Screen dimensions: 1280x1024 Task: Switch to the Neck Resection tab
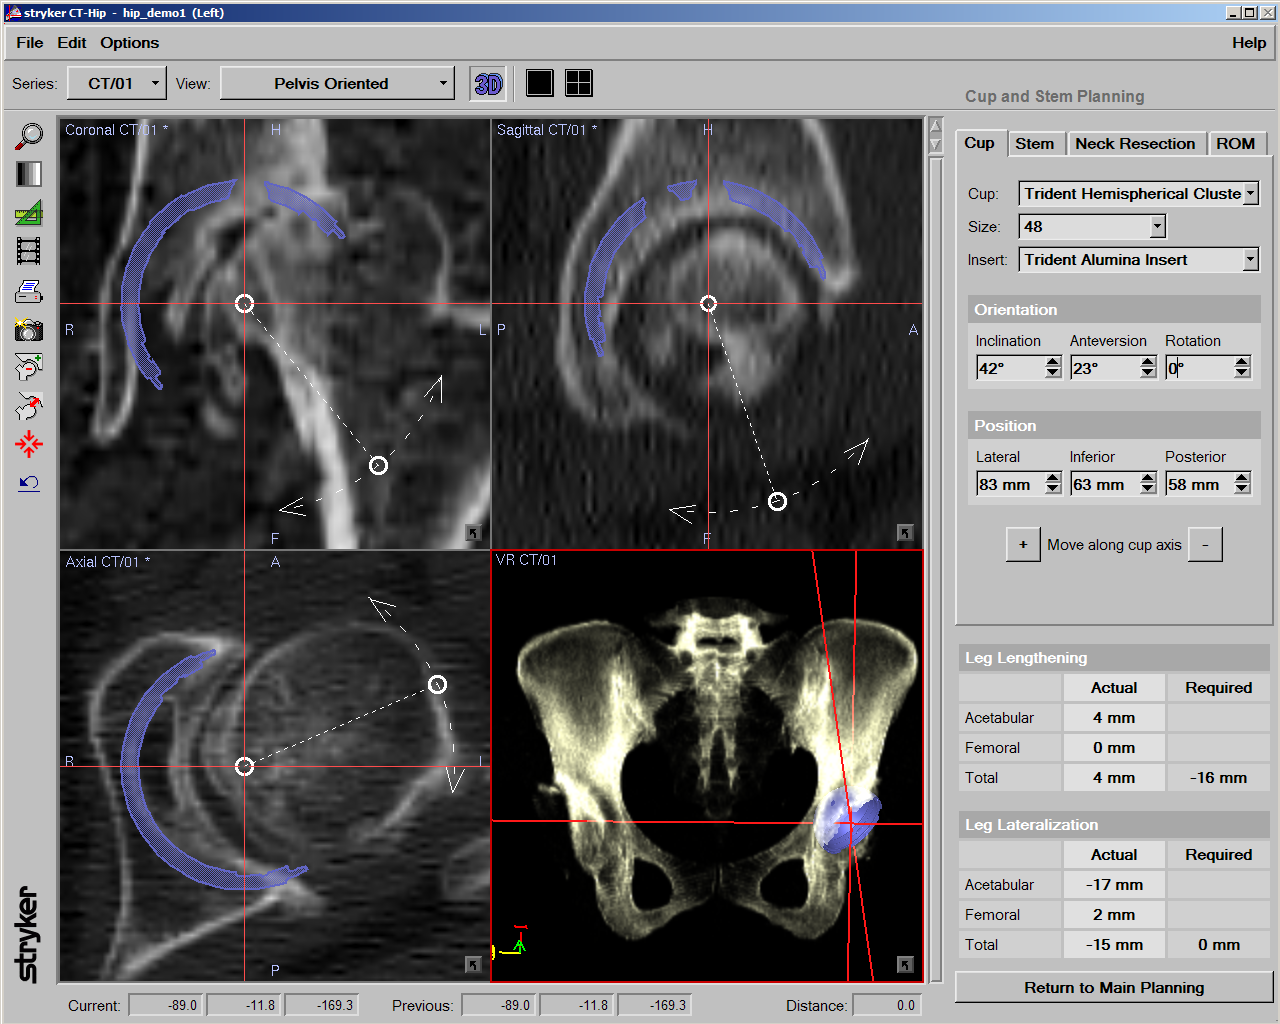pos(1135,144)
